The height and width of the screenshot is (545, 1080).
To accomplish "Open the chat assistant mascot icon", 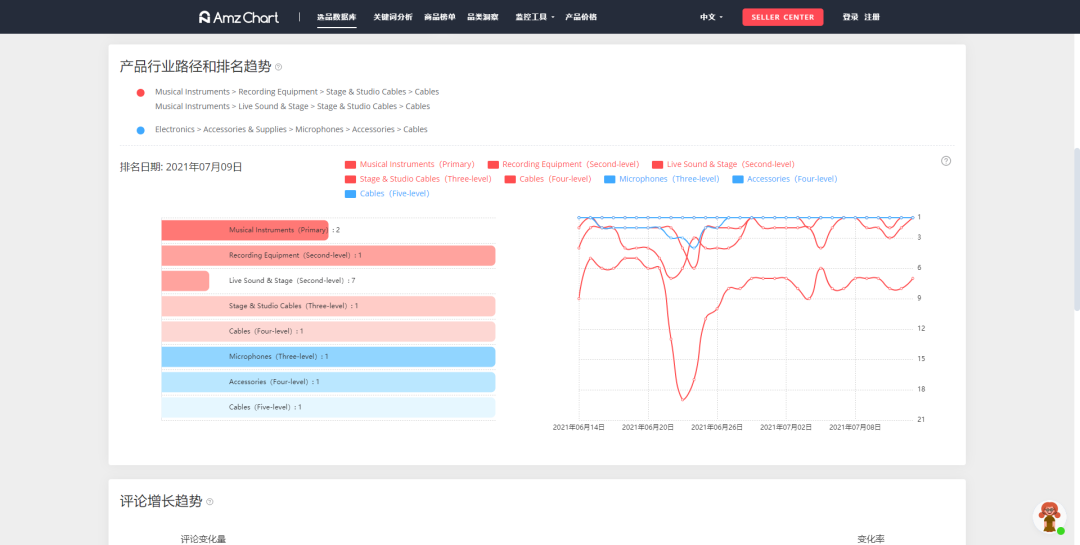I will pyautogui.click(x=1050, y=517).
